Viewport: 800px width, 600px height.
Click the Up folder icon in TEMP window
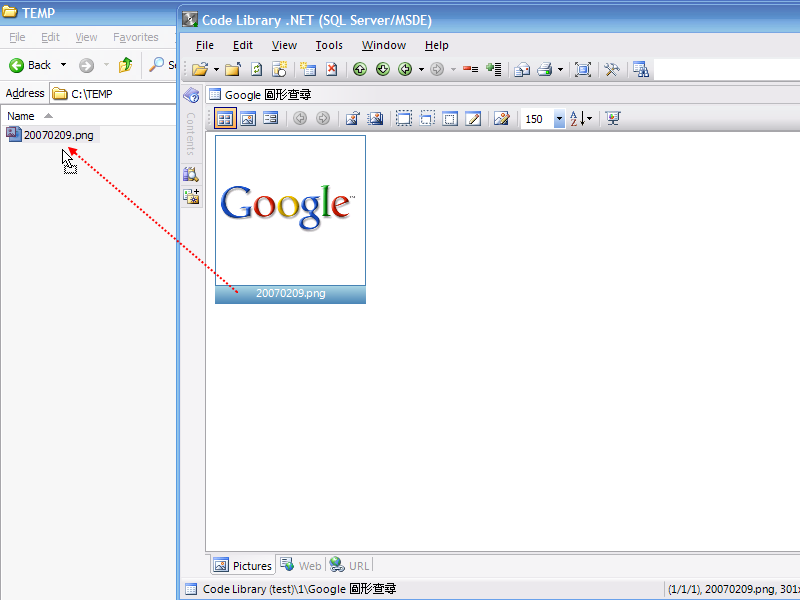pos(126,65)
